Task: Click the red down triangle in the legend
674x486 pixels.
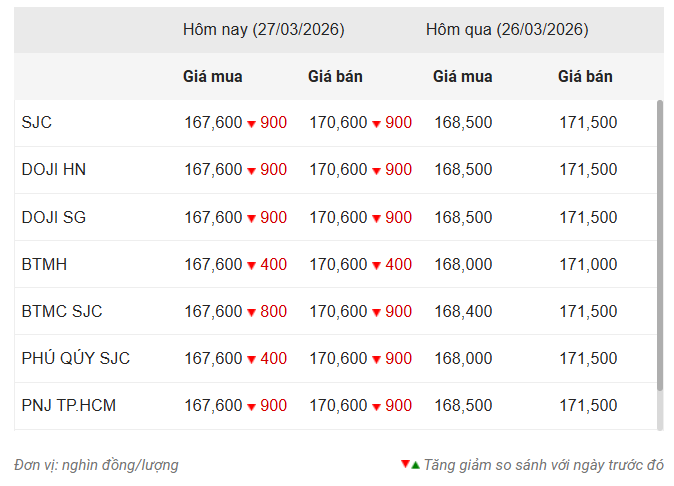Action: [405, 464]
